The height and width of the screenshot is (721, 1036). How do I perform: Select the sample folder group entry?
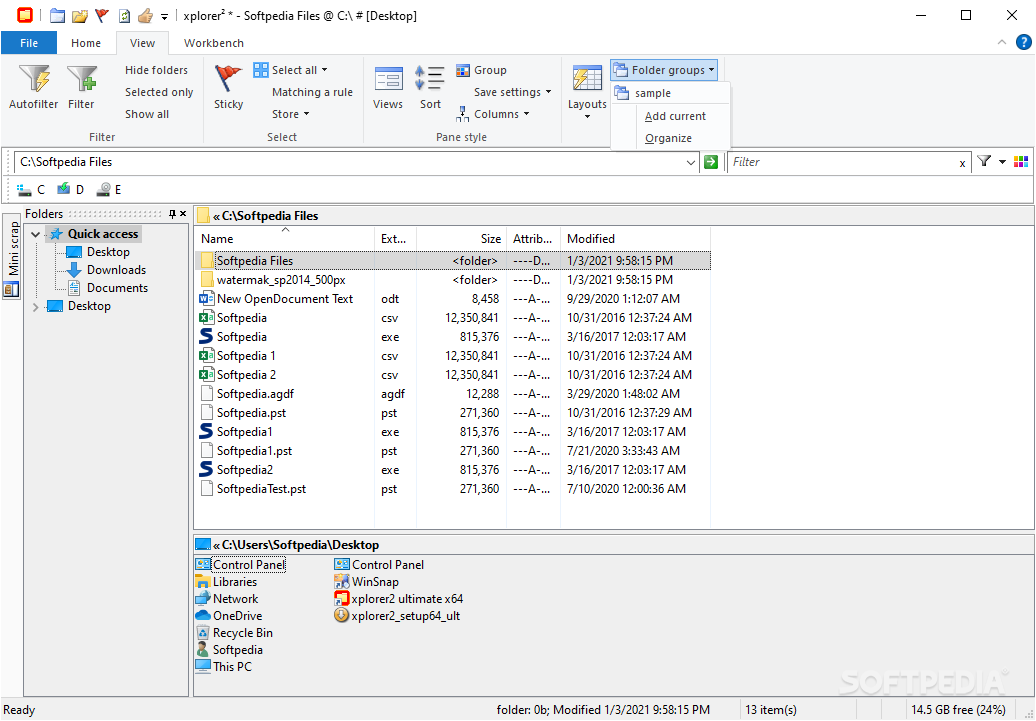pyautogui.click(x=671, y=93)
